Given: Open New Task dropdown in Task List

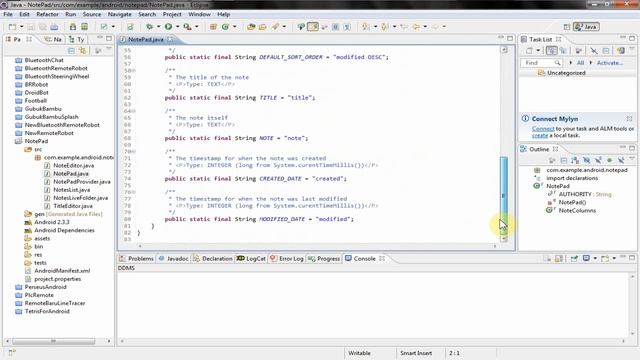Looking at the screenshot, I should pos(538,51).
